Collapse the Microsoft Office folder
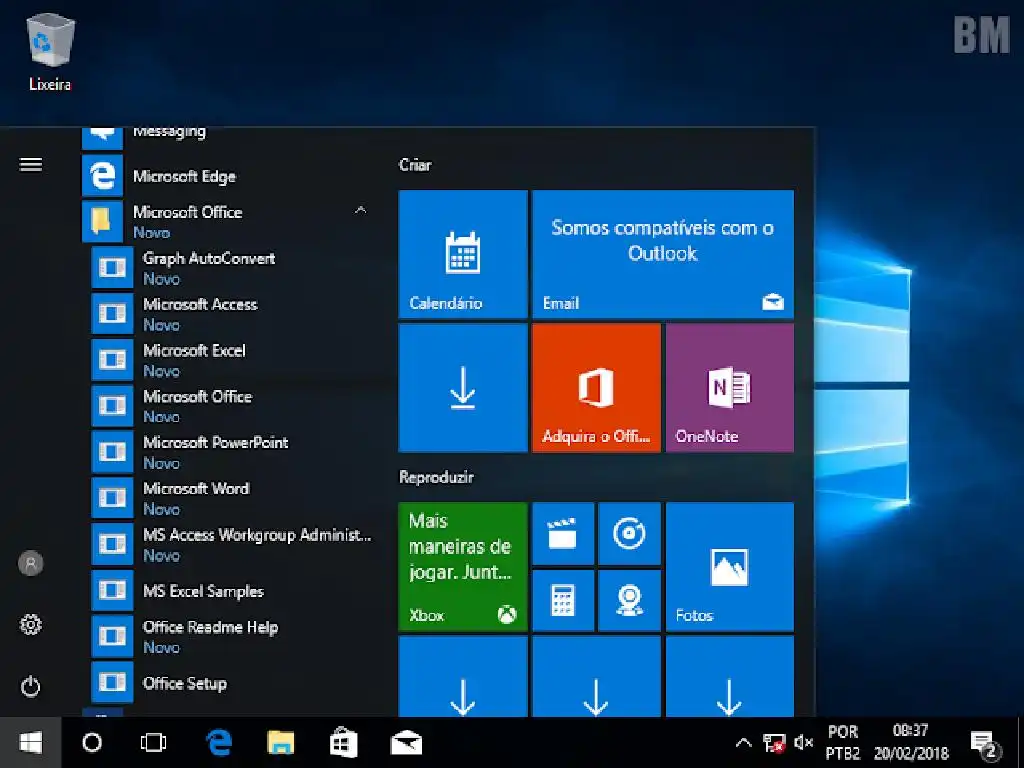Viewport: 1024px width, 768px height. tap(230, 221)
